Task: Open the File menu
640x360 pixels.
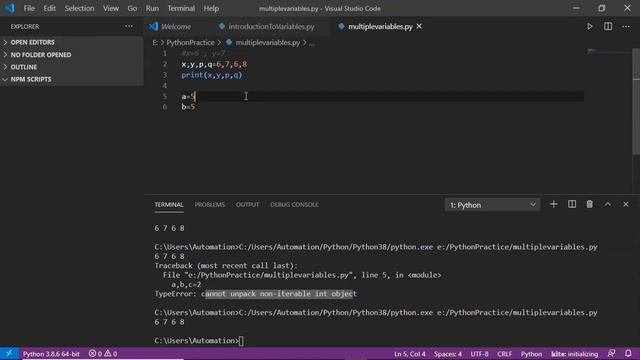Action: coord(29,8)
